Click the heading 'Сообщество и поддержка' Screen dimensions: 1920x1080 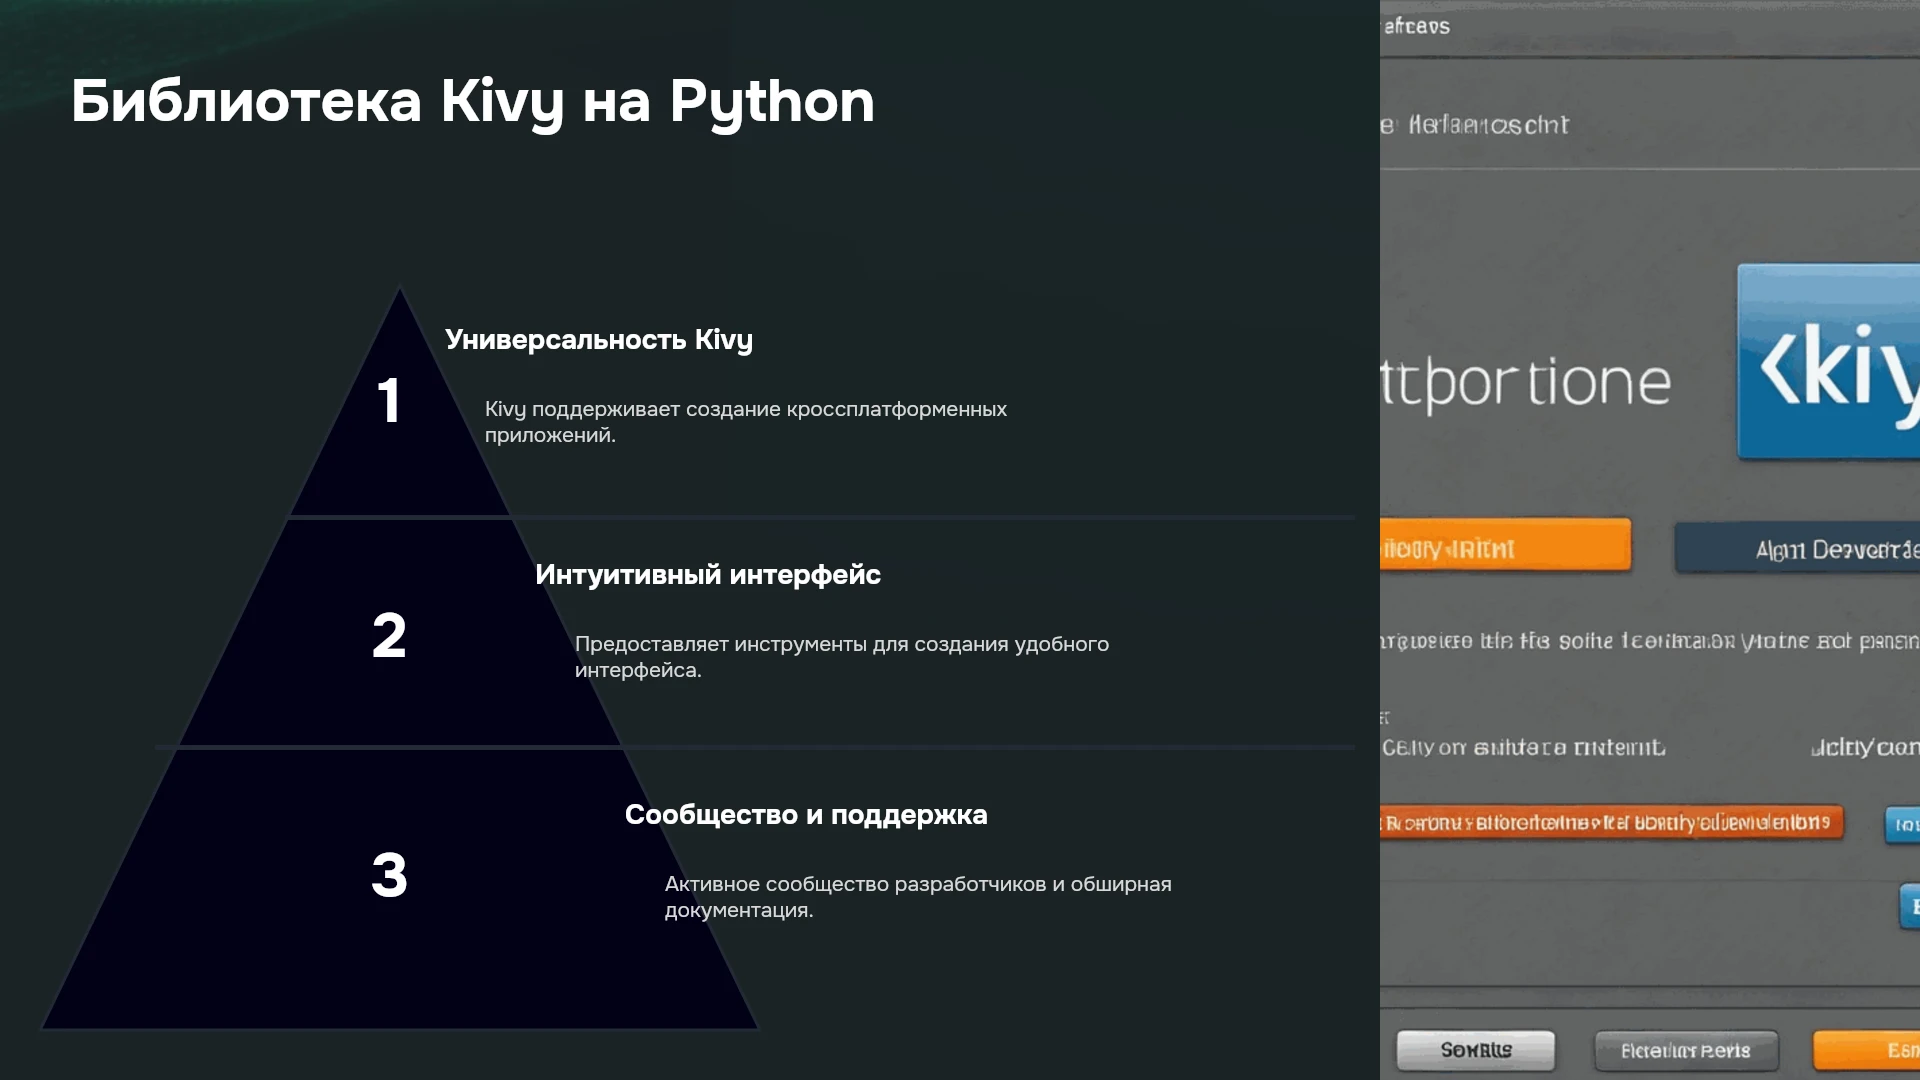tap(806, 815)
